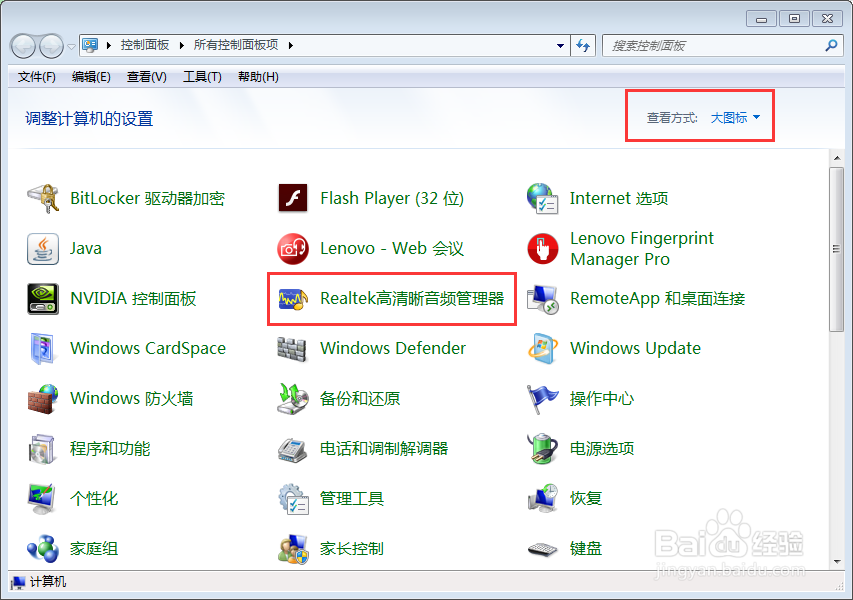Open the Internet 选项 text link

(619, 199)
